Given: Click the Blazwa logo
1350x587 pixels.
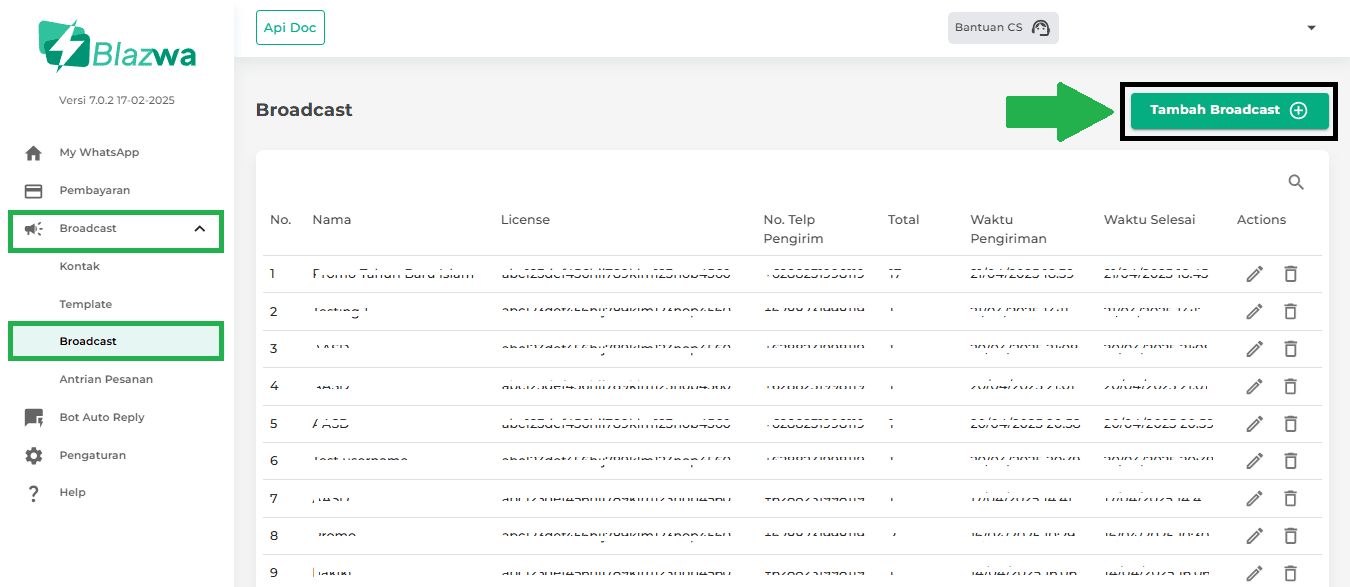Looking at the screenshot, I should 117,47.
